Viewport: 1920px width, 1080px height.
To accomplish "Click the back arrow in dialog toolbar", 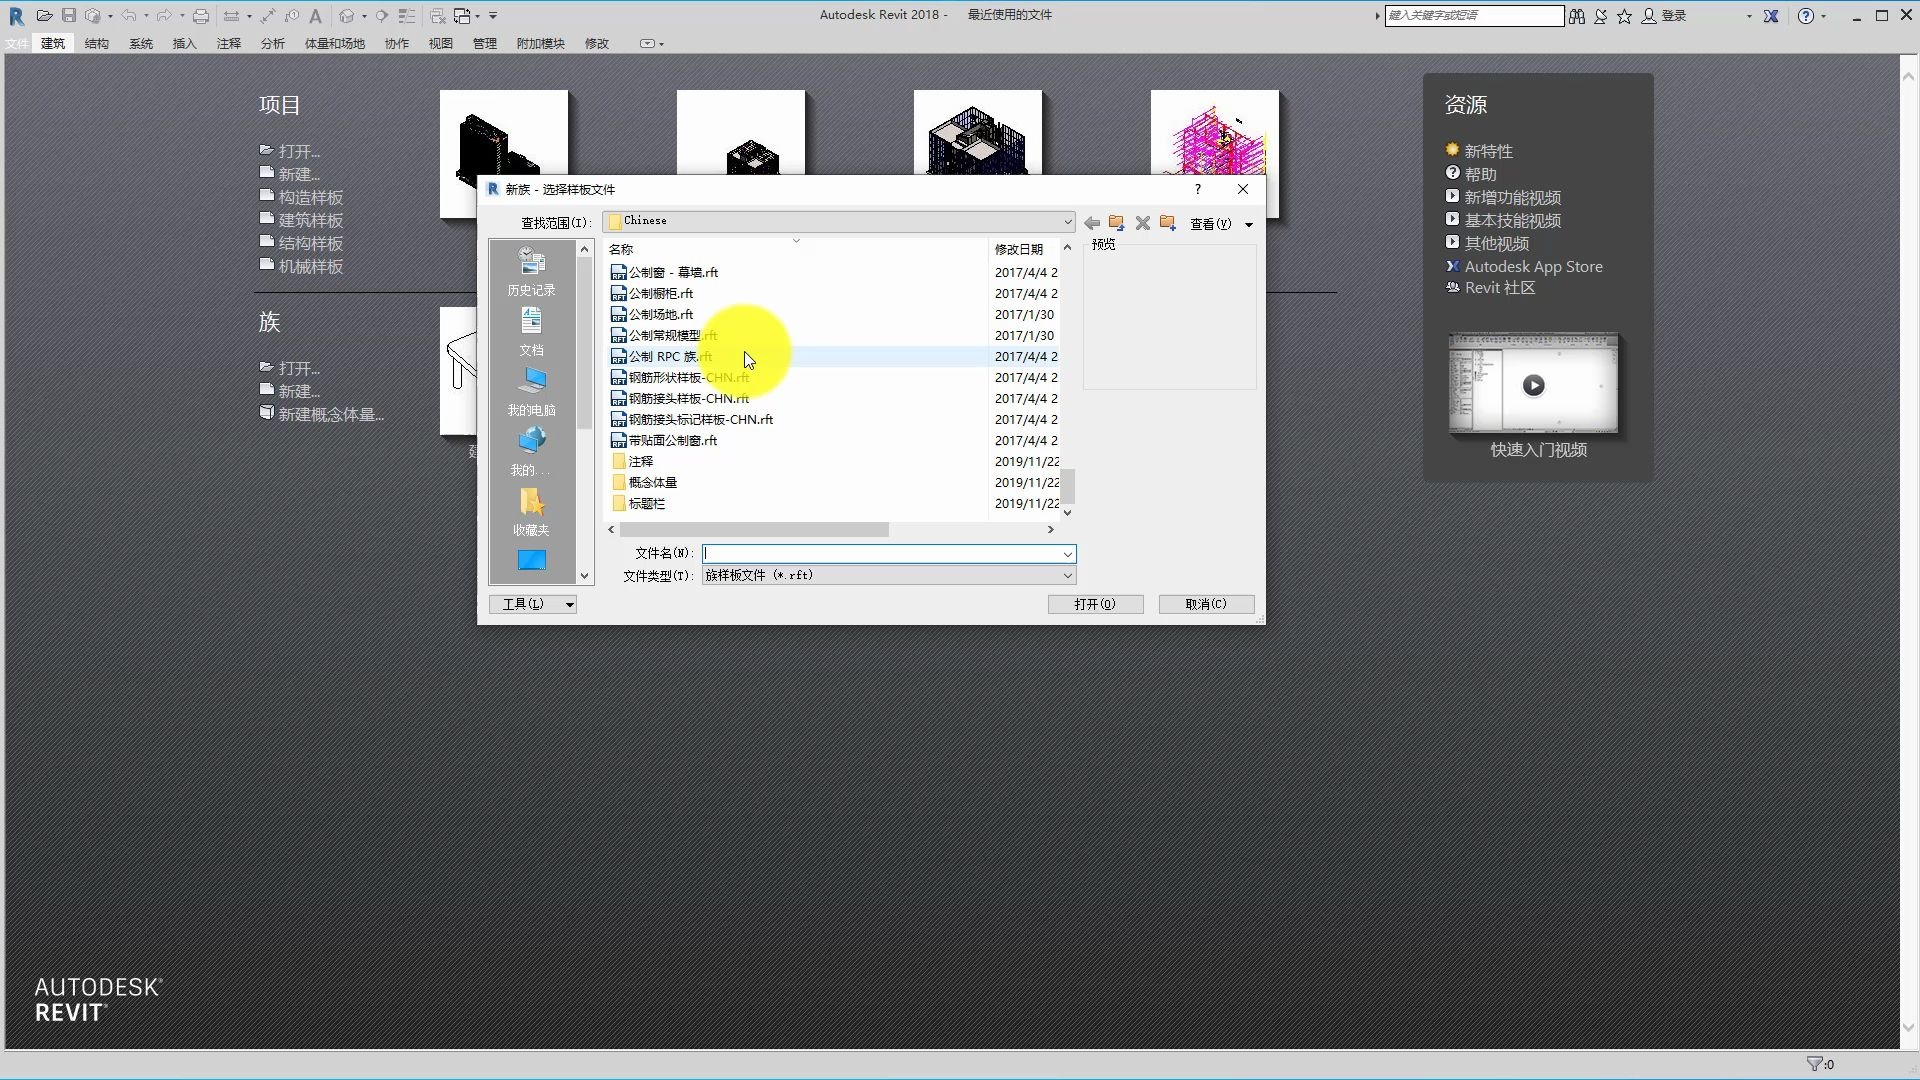I will pos(1092,223).
